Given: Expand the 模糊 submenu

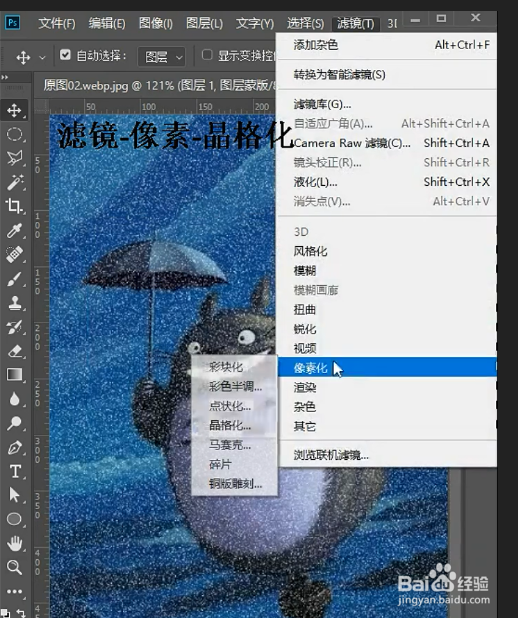Looking at the screenshot, I should tap(387, 271).
